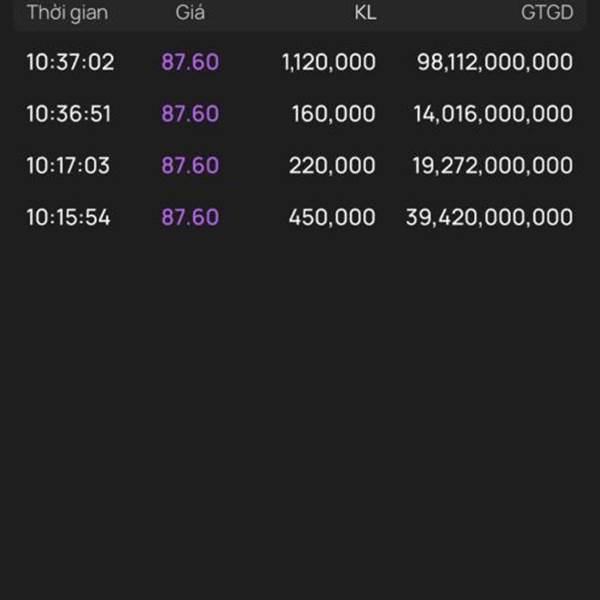Click the 160,000 volume value
600x600 pixels.
(x=334, y=114)
